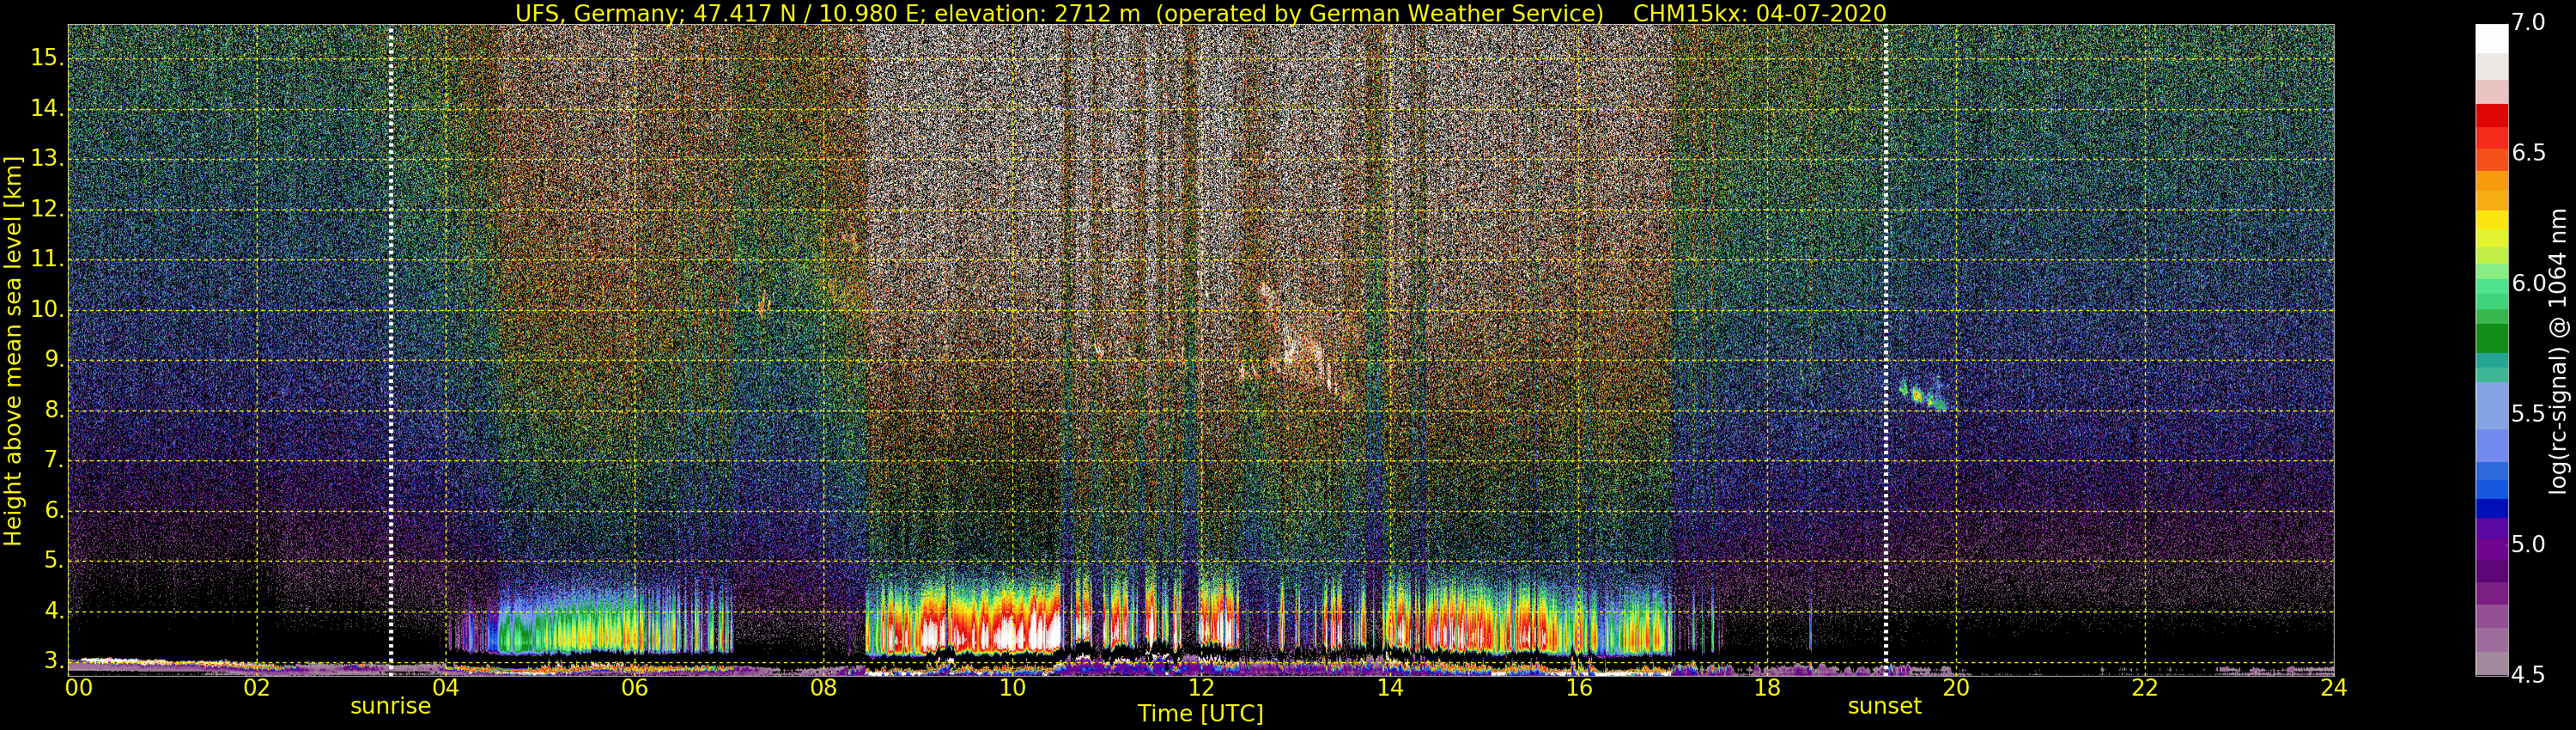The width and height of the screenshot is (2576, 730).
Task: Click height axis tick label '4.'
Action: (53, 611)
